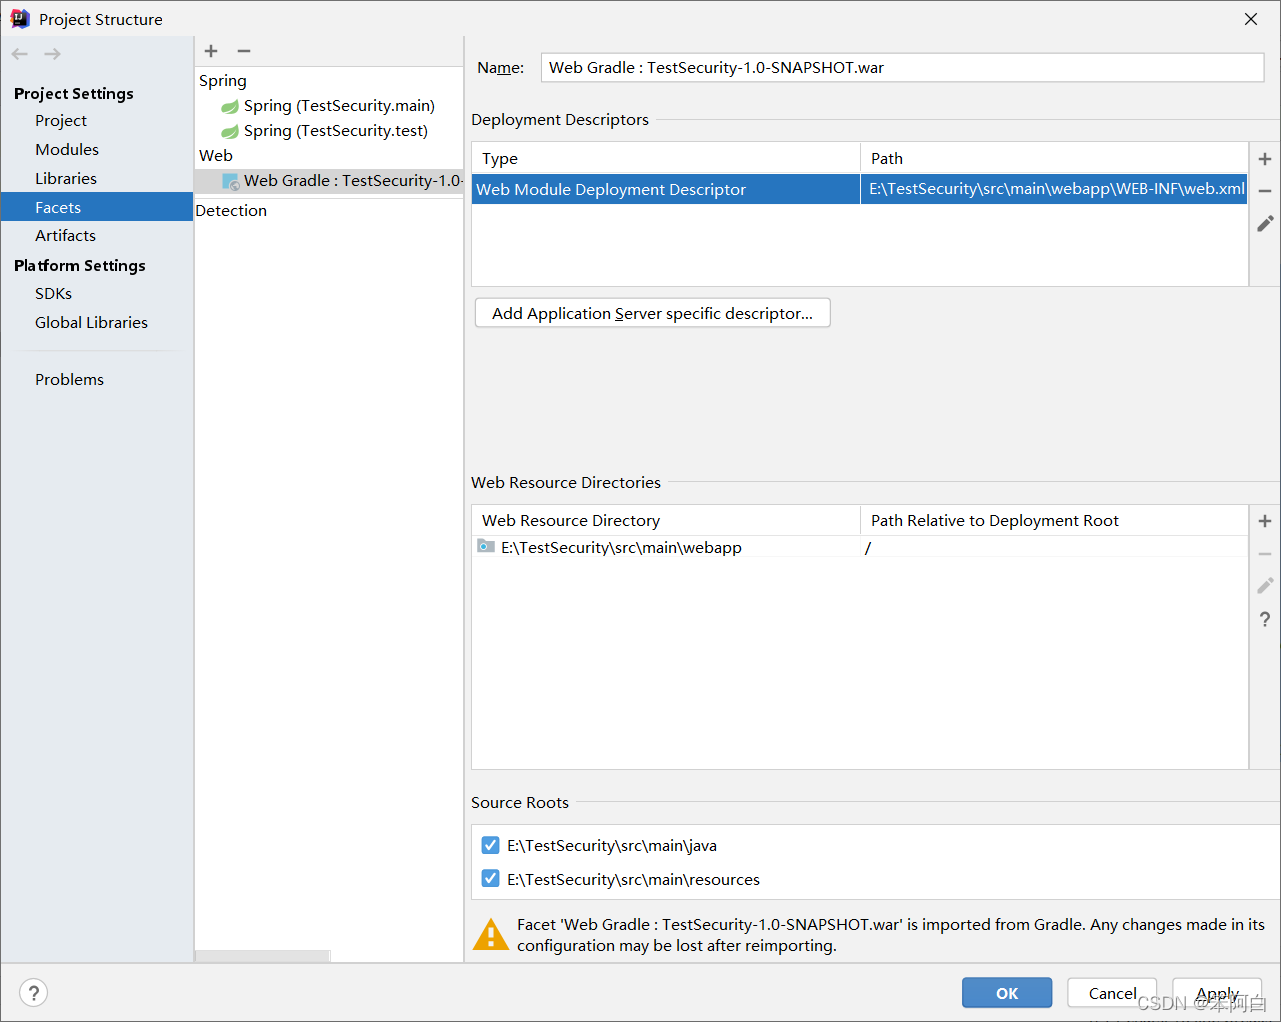The height and width of the screenshot is (1022, 1281).
Task: Click the IntelliJ logo in the title bar
Action: tap(20, 19)
